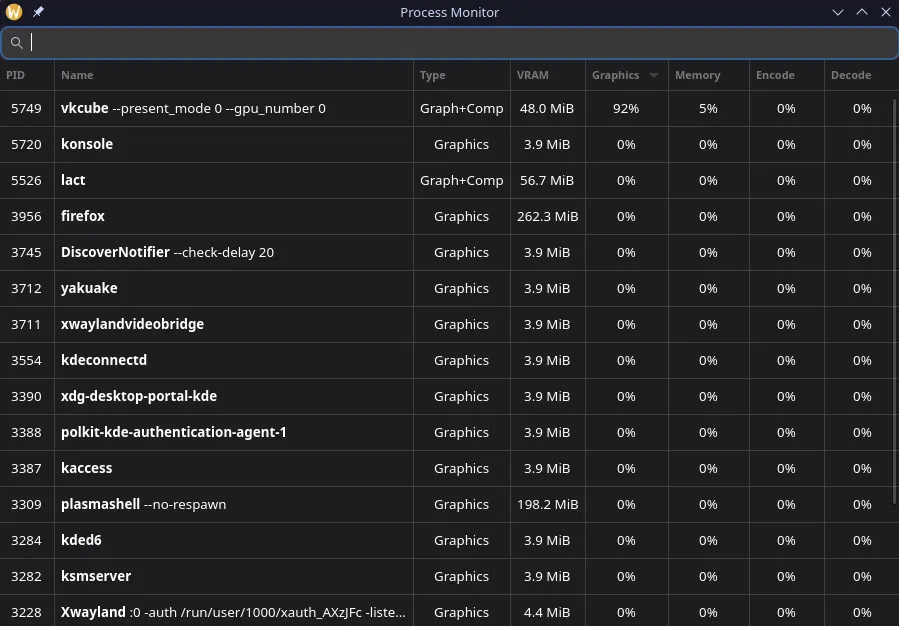
Task: Sort by the Memory column header
Action: click(x=697, y=75)
